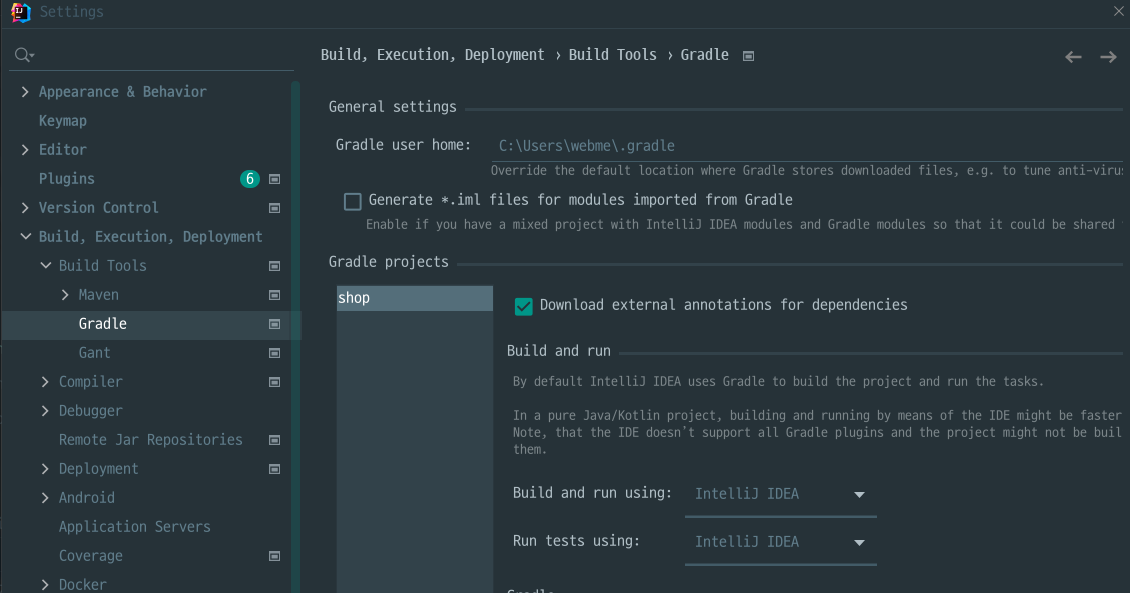
Task: Open Plugins settings page
Action: tap(66, 179)
